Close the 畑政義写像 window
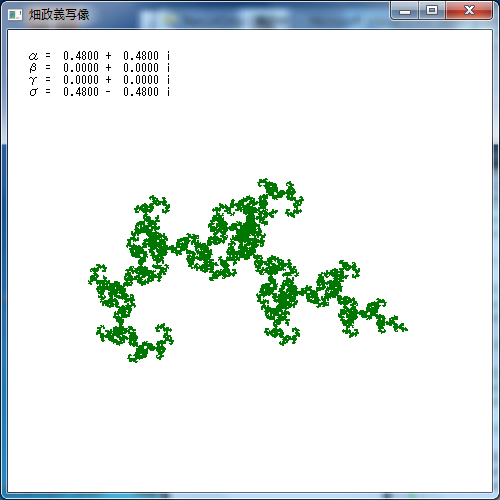Viewport: 500px width, 500px height. point(469,11)
